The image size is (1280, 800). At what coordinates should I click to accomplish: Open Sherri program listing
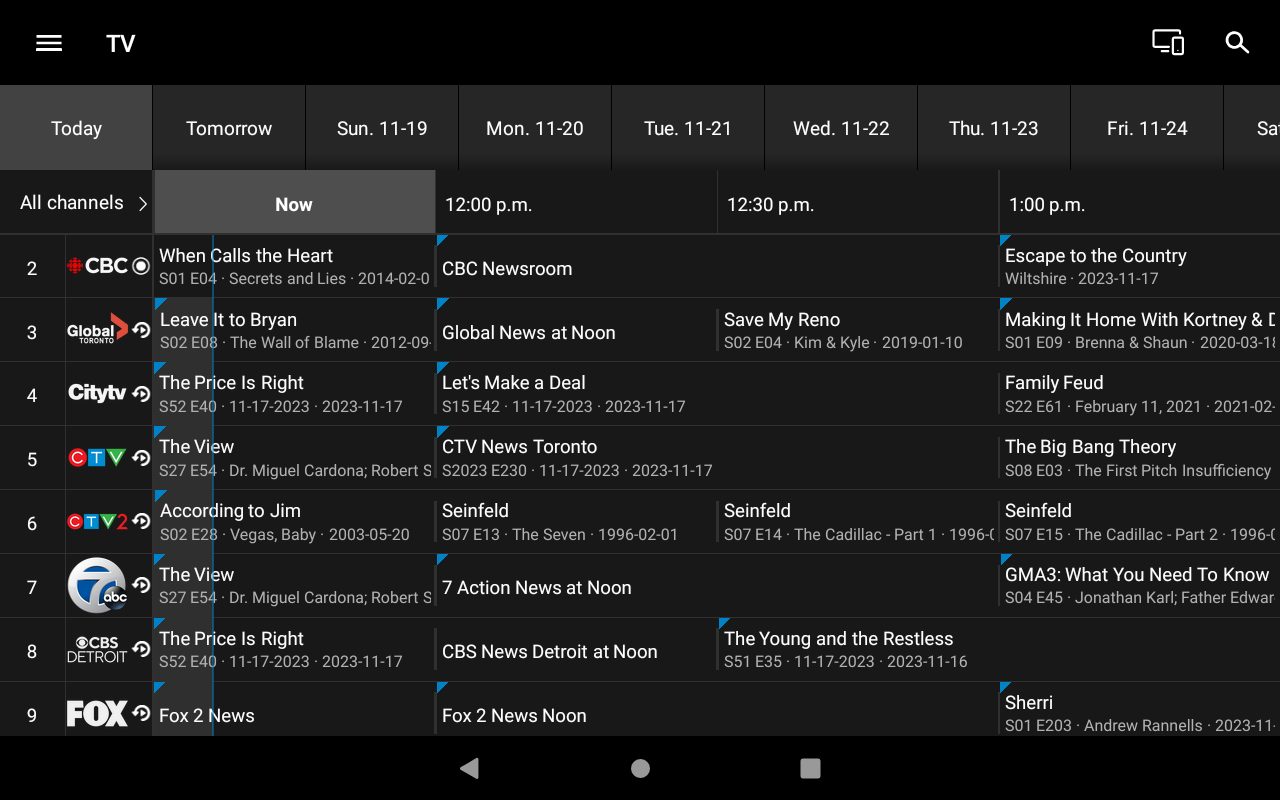(x=1140, y=710)
